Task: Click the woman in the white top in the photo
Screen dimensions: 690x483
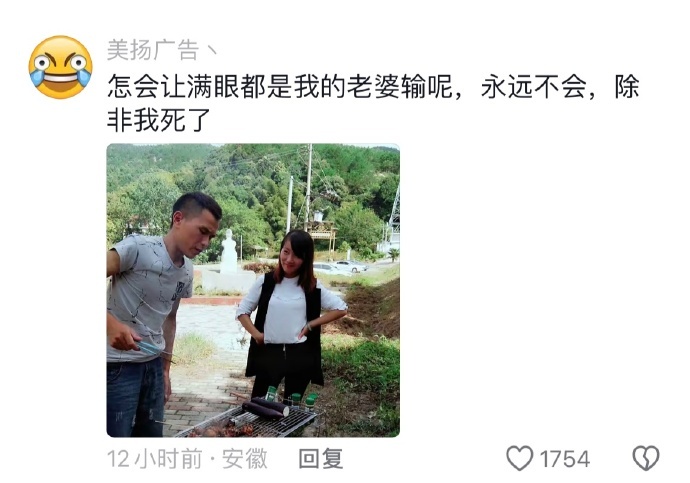Action: click(x=290, y=315)
